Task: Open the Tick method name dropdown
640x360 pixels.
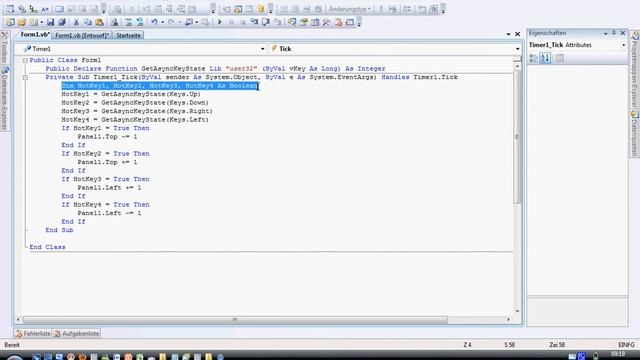Action: (517, 49)
